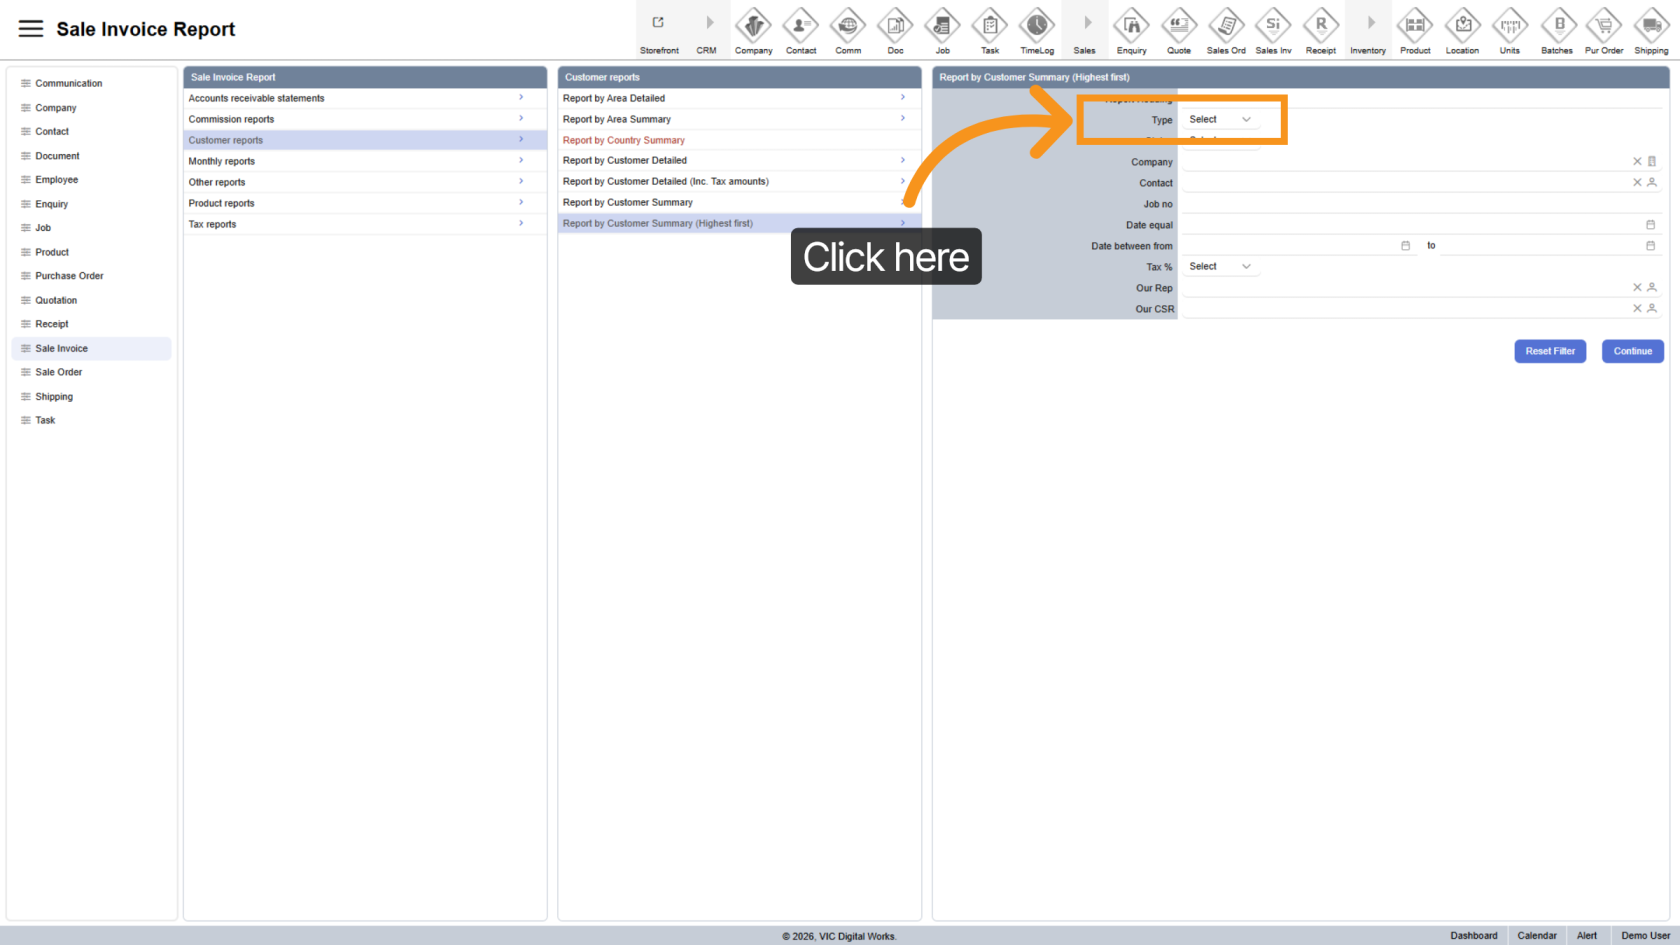
Task: Select Sale Order in left sidebar
Action: [59, 372]
